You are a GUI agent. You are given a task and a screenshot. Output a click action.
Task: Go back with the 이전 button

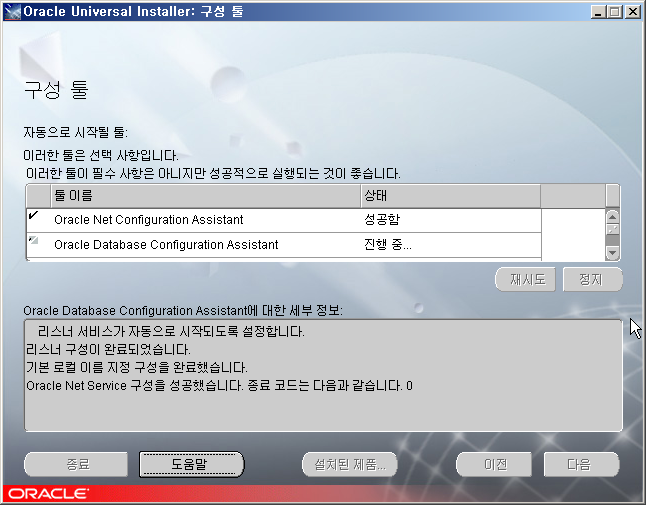tap(494, 464)
